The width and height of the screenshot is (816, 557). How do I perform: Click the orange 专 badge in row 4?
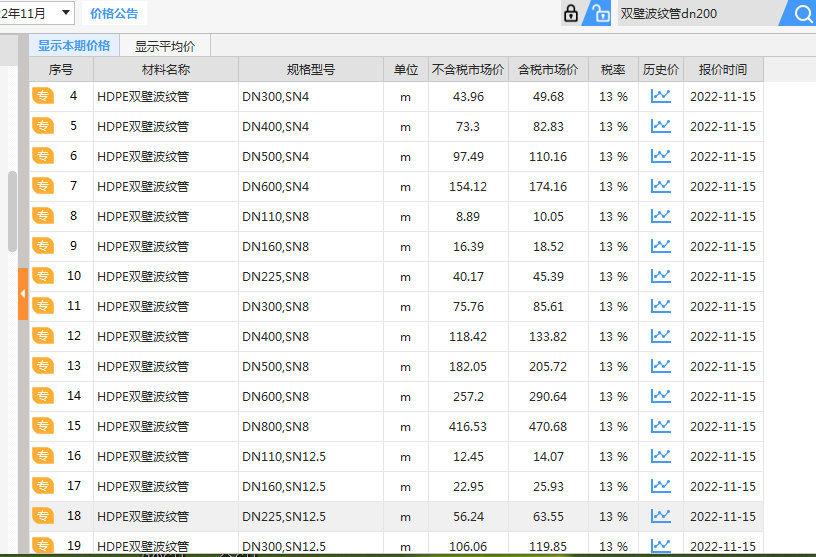click(43, 96)
